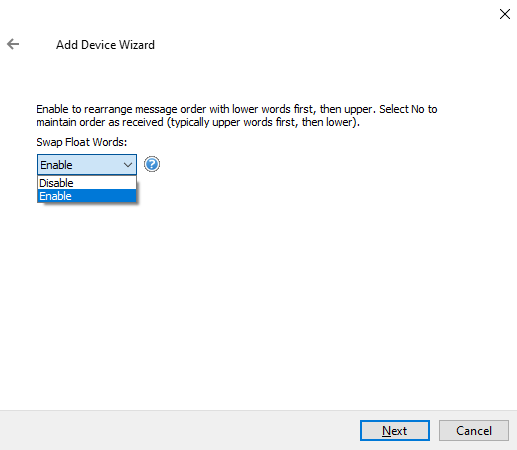This screenshot has height=450, width=517.
Task: Click the gray footer bar beside Next
Action: (180, 431)
